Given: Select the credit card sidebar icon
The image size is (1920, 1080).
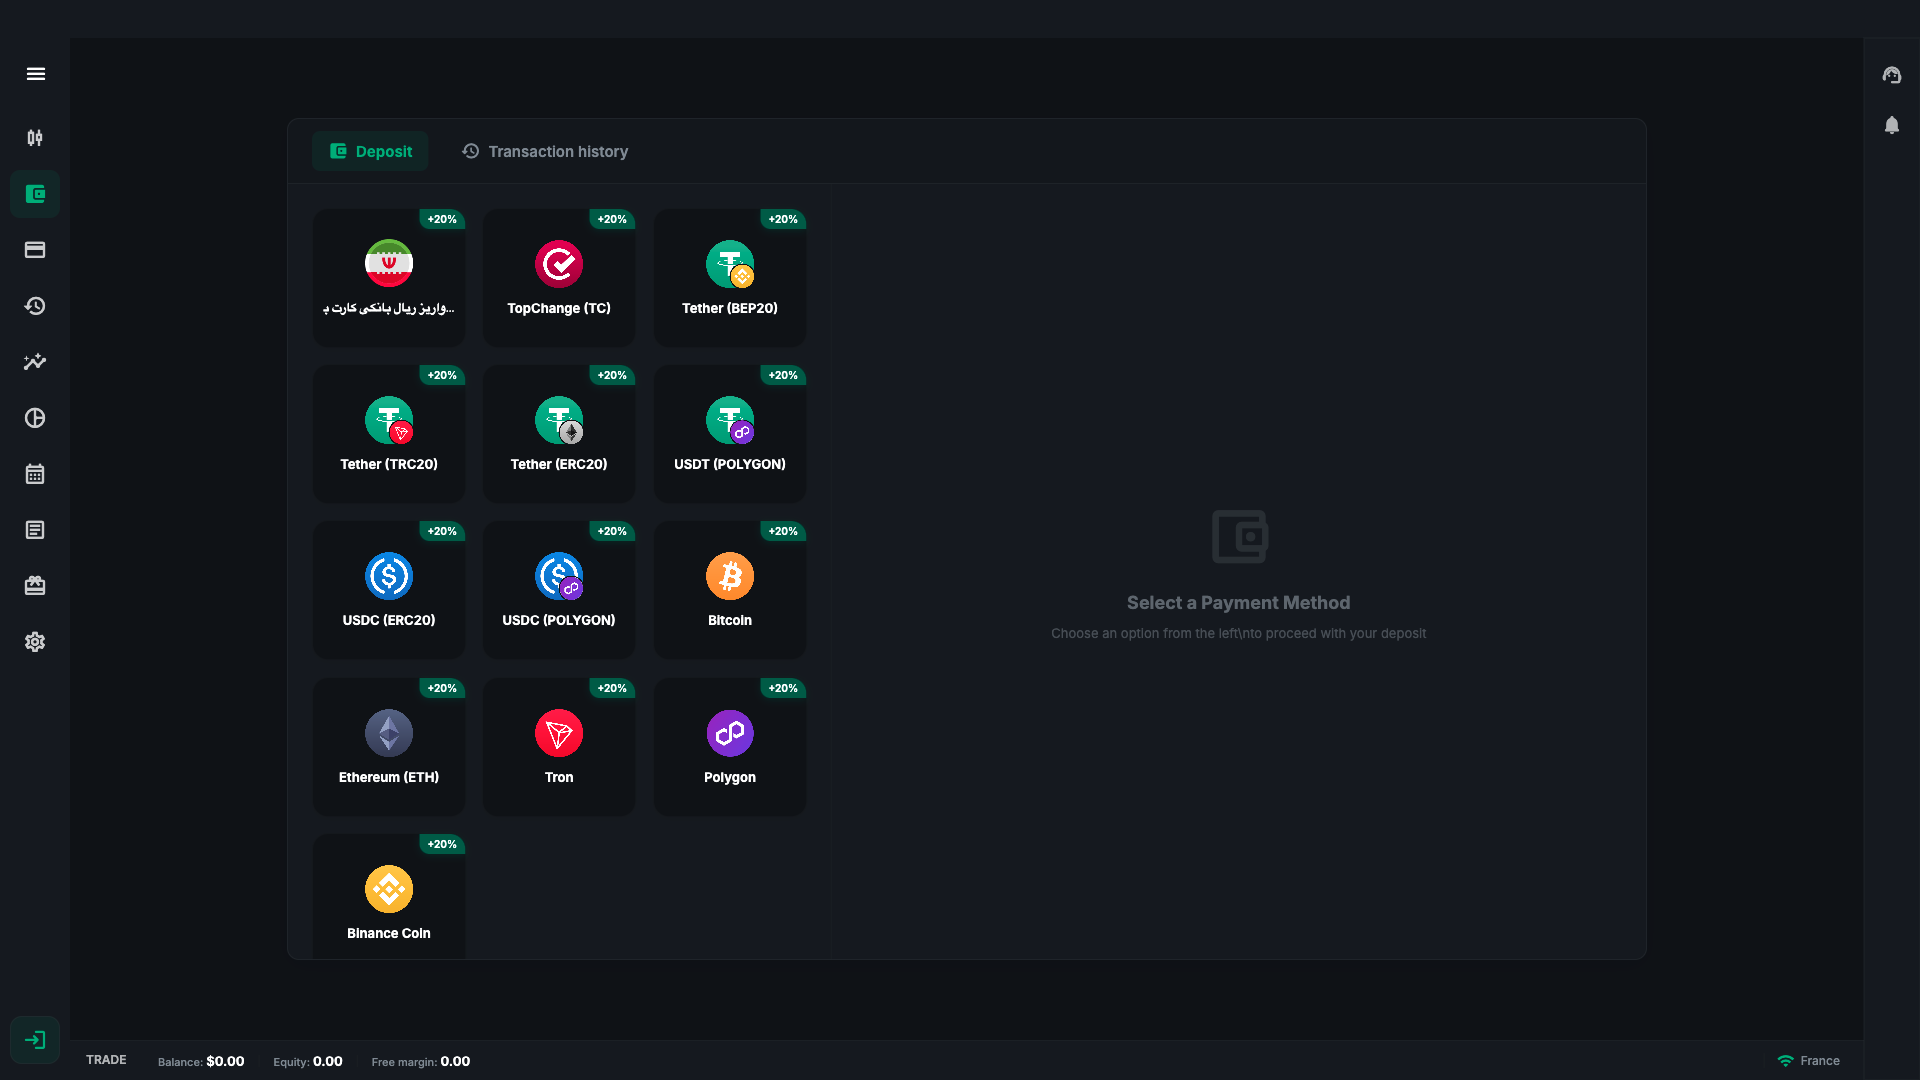Looking at the screenshot, I should tap(35, 250).
